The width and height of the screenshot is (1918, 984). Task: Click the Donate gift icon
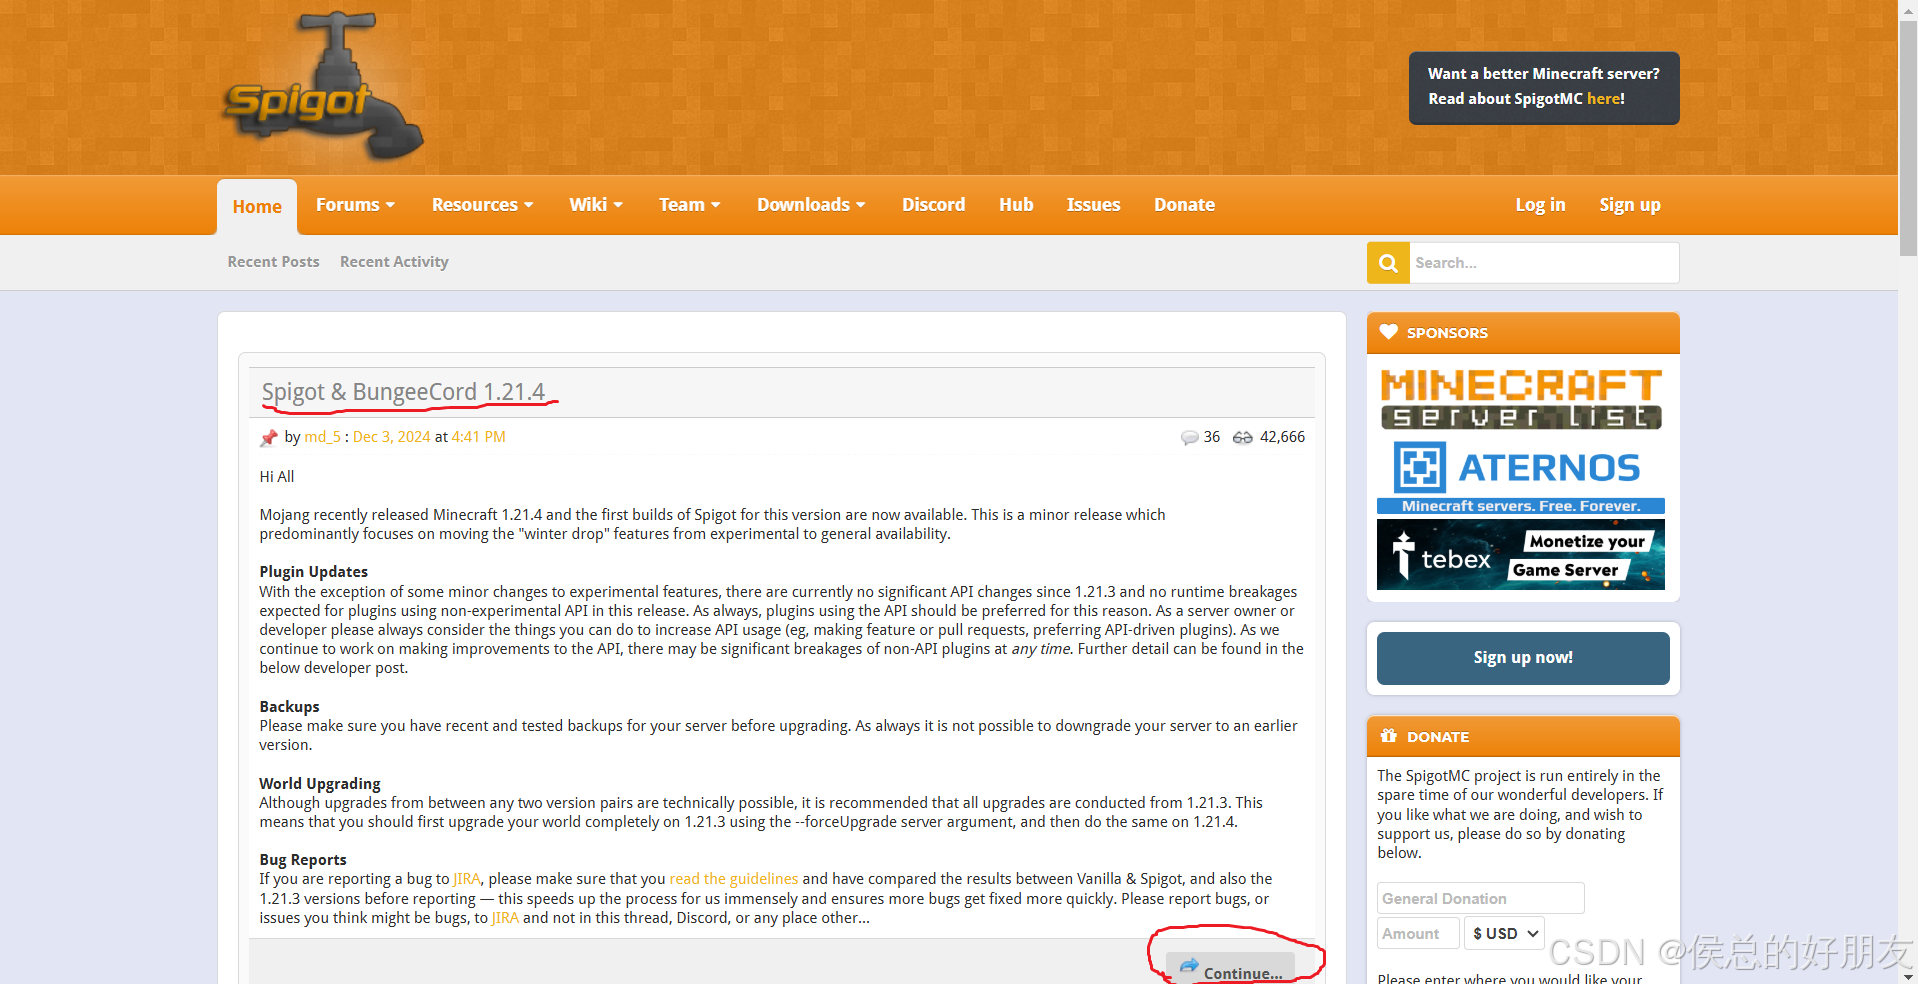click(1388, 736)
